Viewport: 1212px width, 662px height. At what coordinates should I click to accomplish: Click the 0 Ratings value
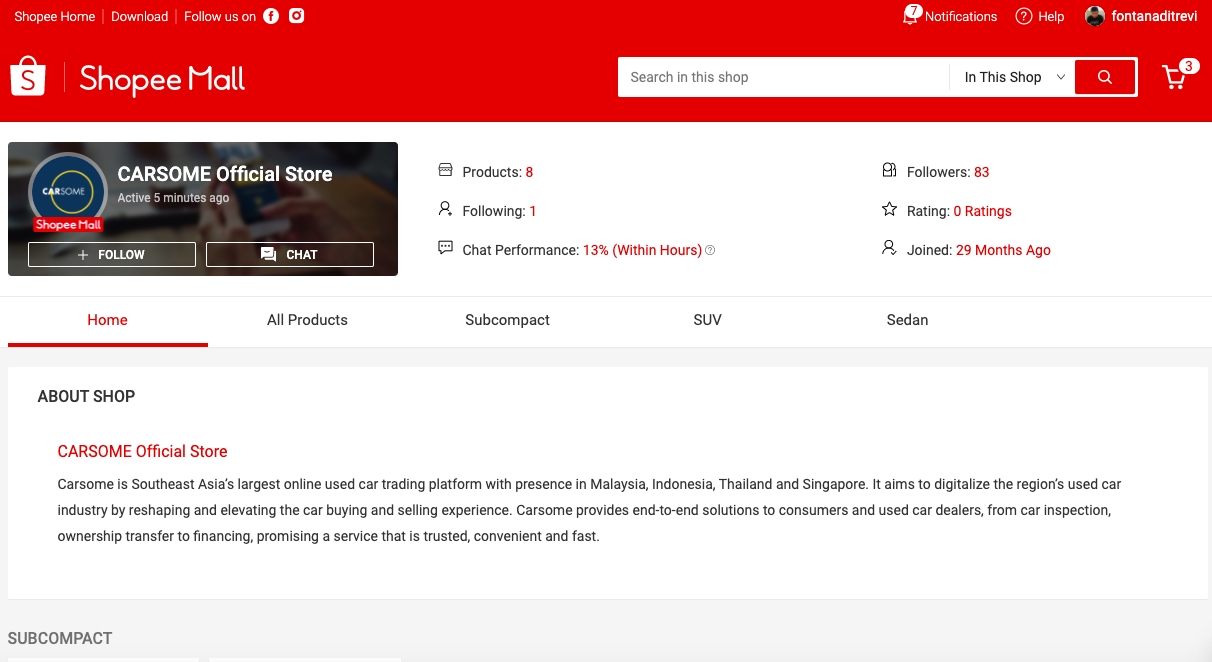[x=982, y=211]
